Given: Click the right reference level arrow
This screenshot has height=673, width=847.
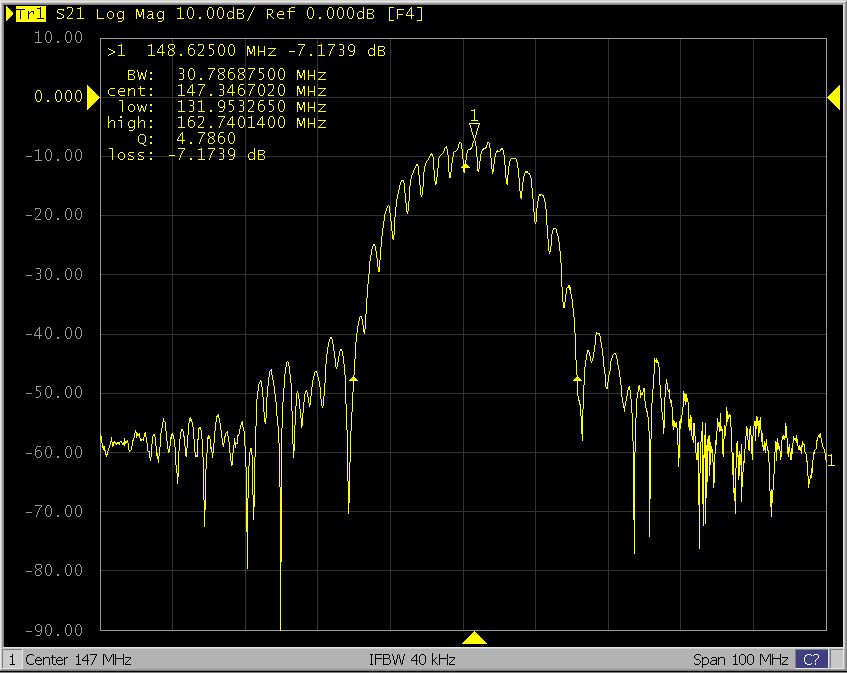Looking at the screenshot, I should click(834, 96).
